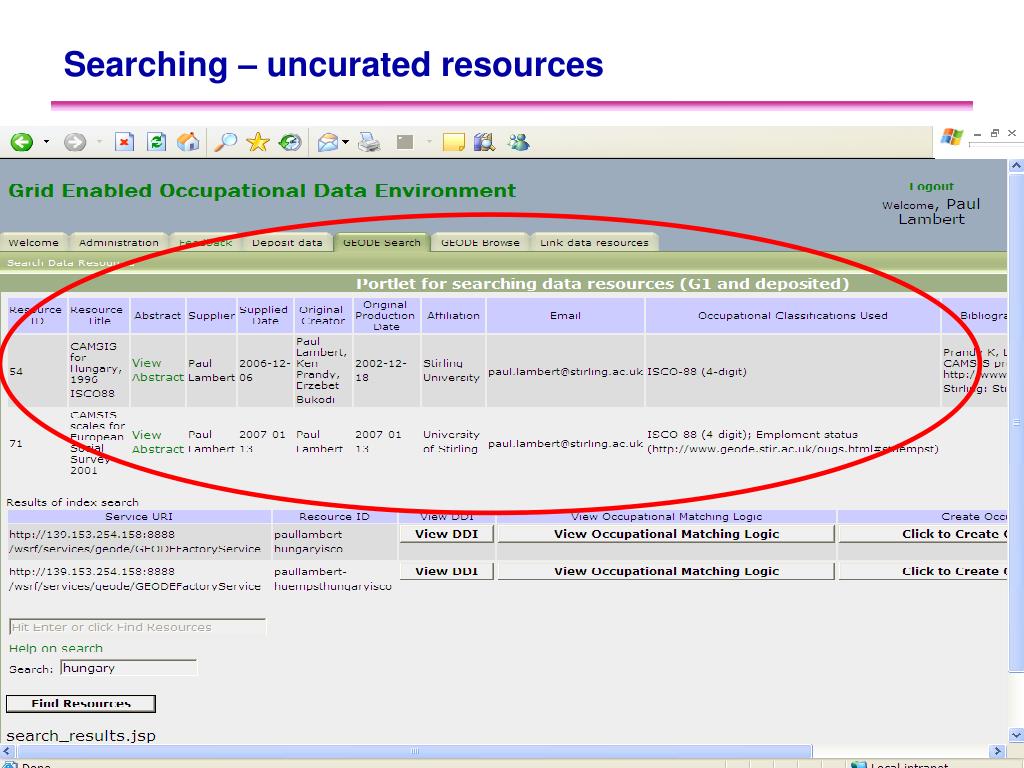Click to Create for paullambert-hungaryisco row

click(x=923, y=534)
